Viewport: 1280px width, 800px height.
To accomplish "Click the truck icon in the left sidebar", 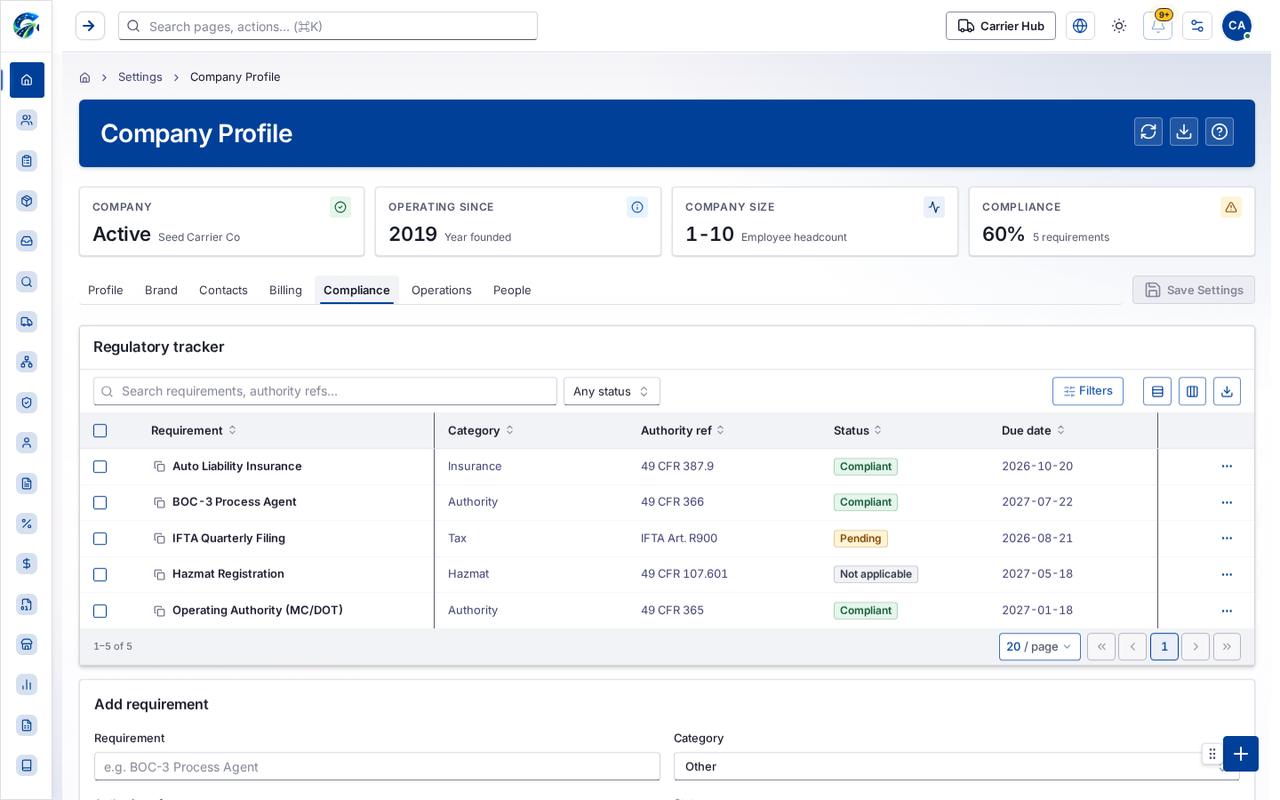I will (x=27, y=322).
